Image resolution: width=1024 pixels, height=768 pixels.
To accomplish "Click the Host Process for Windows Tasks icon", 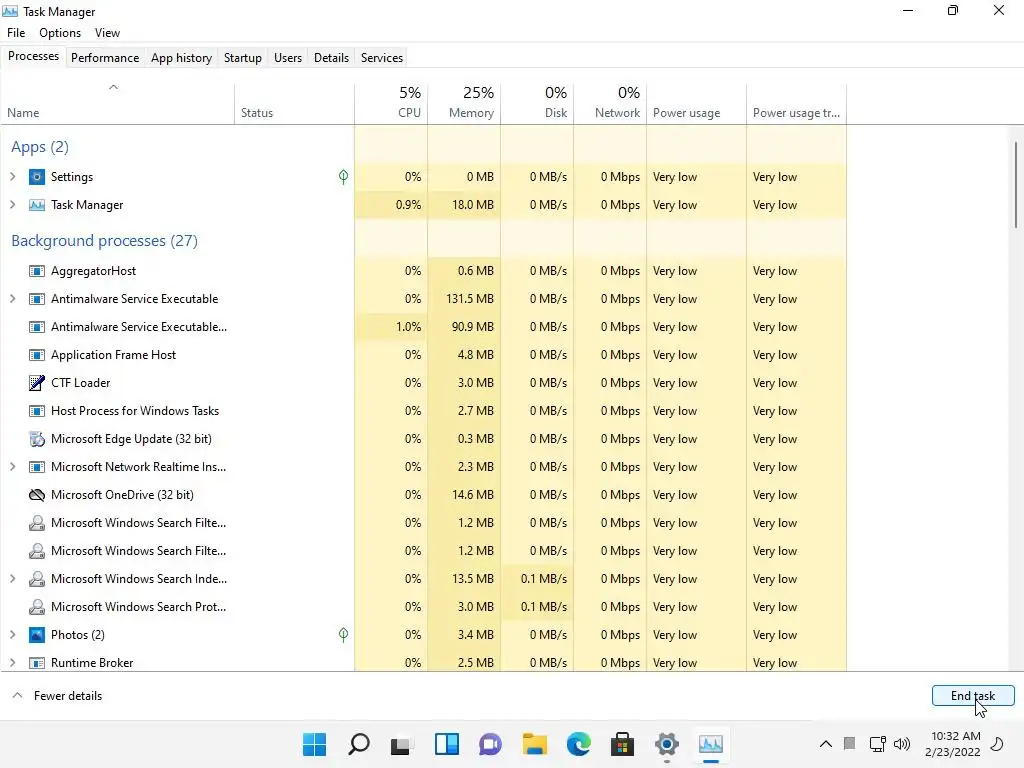I will (37, 411).
